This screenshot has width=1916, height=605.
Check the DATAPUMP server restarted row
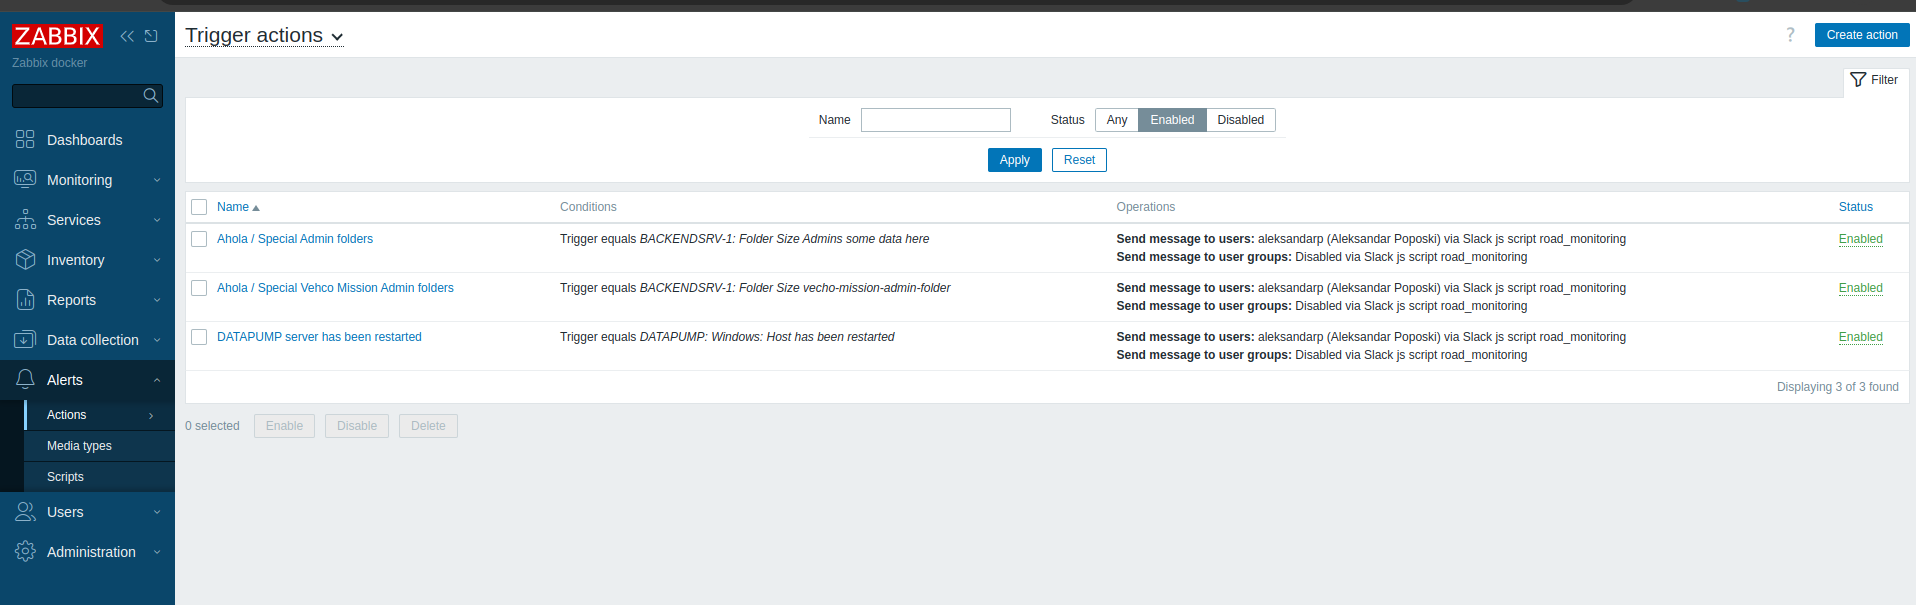click(x=199, y=337)
